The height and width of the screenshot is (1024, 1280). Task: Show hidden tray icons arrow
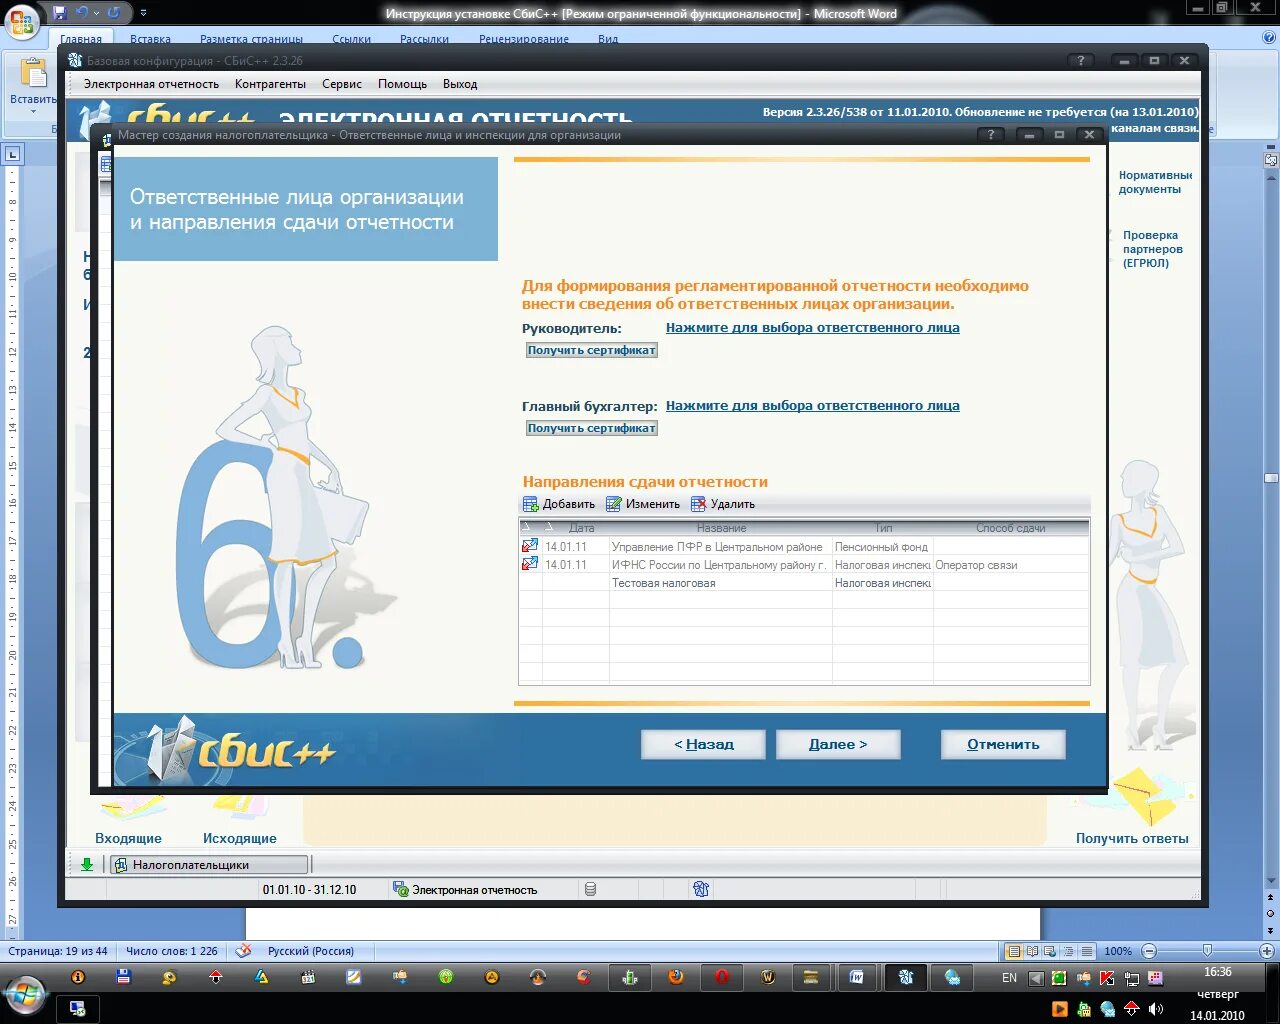[x=1036, y=978]
